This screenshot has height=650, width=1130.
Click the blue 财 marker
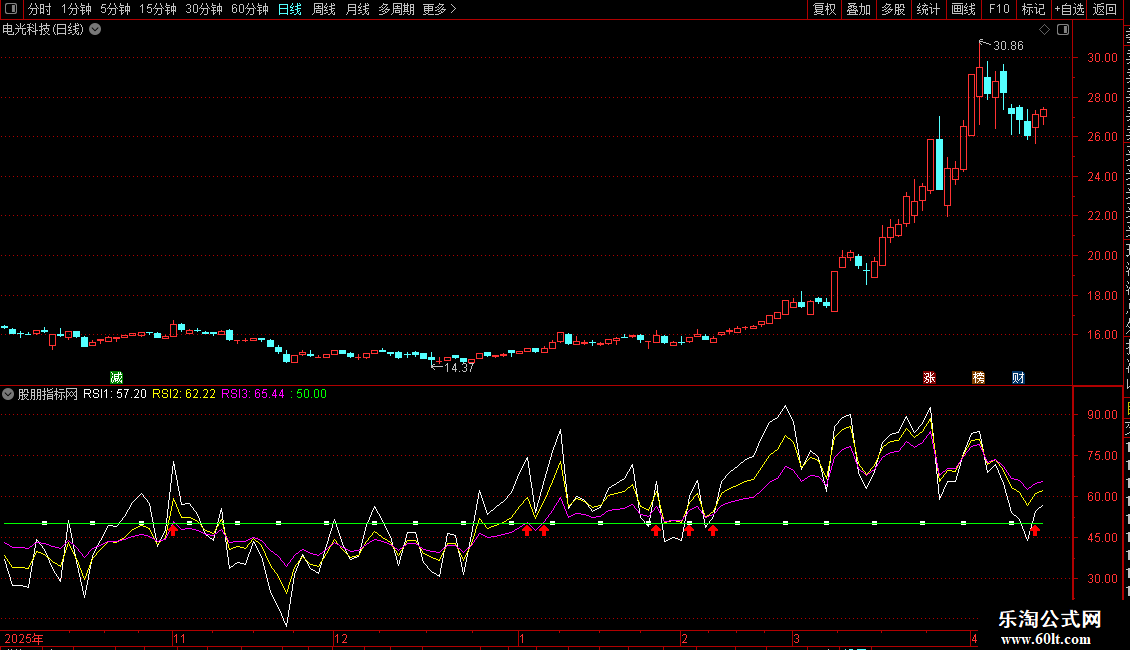pos(1018,378)
